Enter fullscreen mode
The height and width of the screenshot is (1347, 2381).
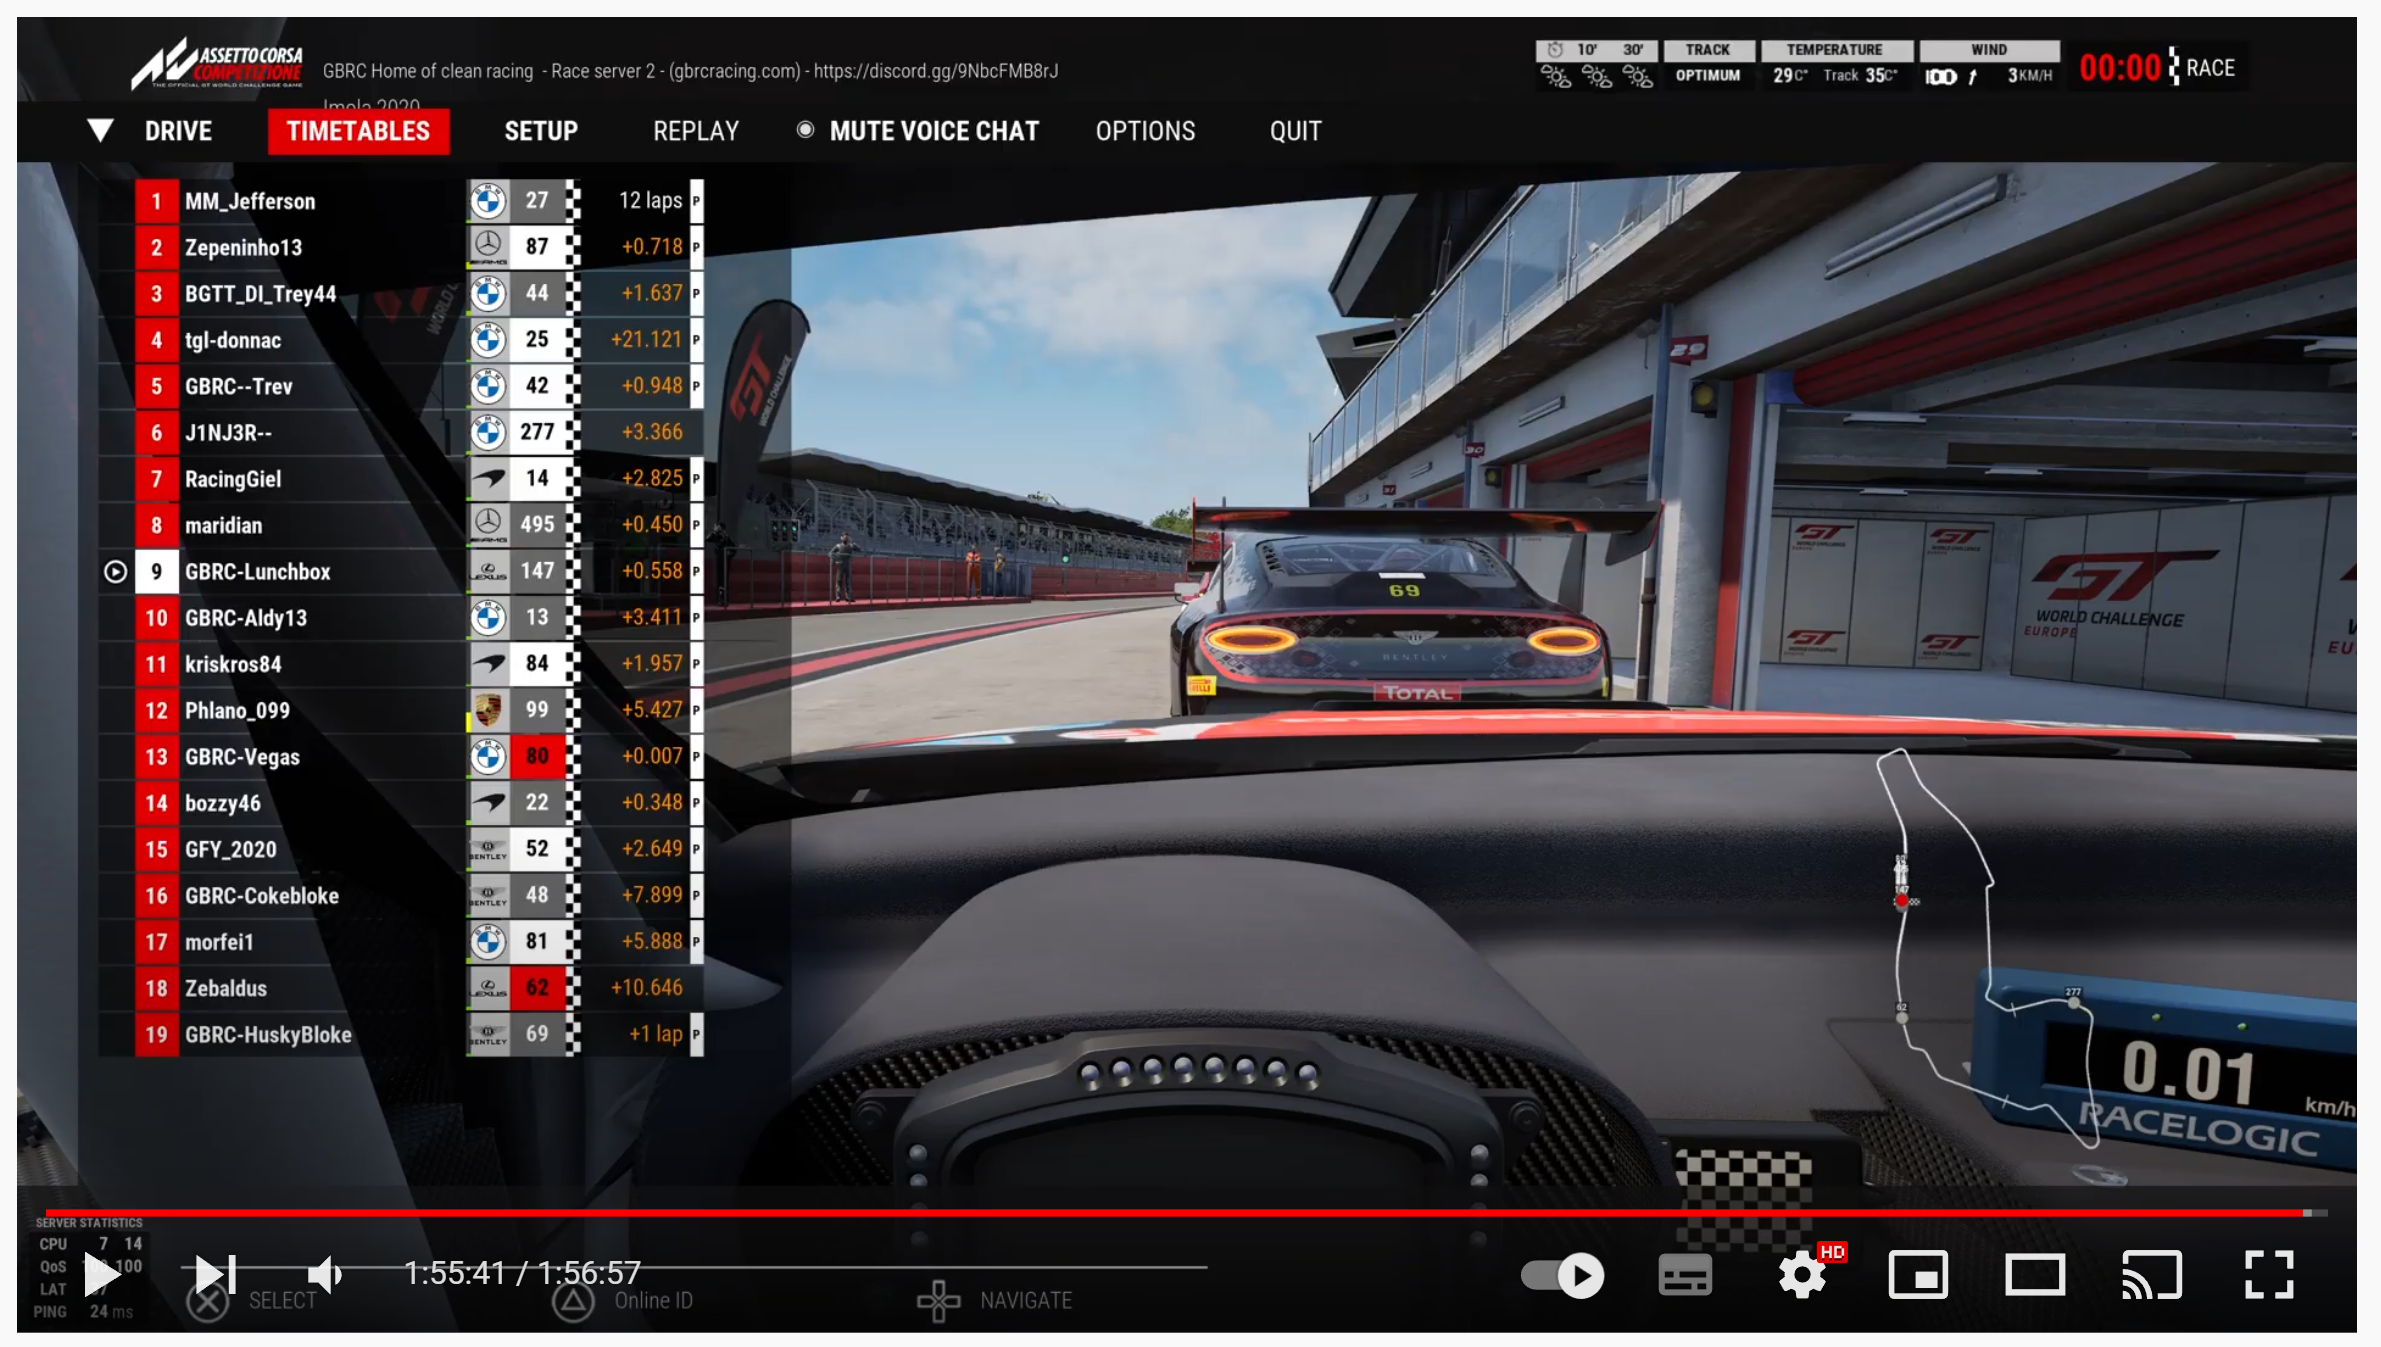pos(2268,1276)
